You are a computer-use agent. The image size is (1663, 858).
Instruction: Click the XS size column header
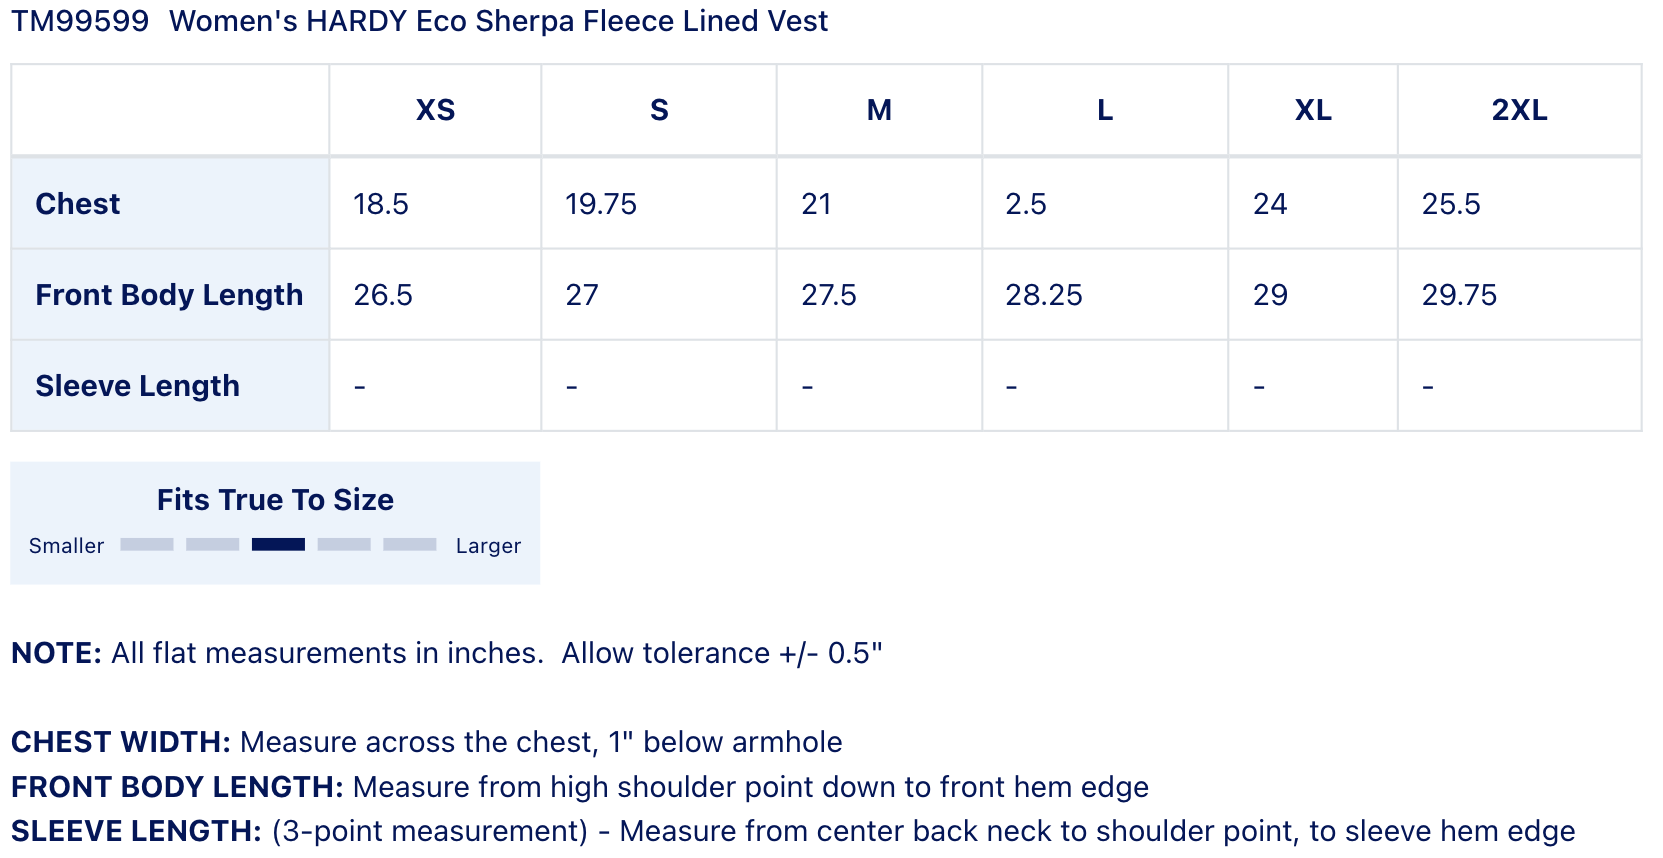[x=435, y=110]
